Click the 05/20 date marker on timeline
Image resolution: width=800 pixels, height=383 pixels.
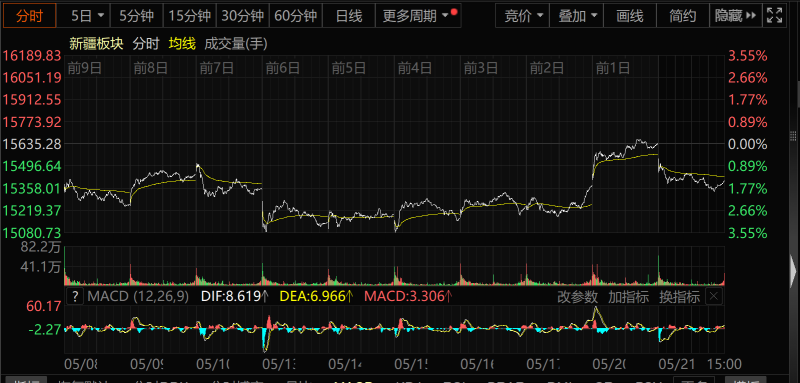(x=609, y=364)
